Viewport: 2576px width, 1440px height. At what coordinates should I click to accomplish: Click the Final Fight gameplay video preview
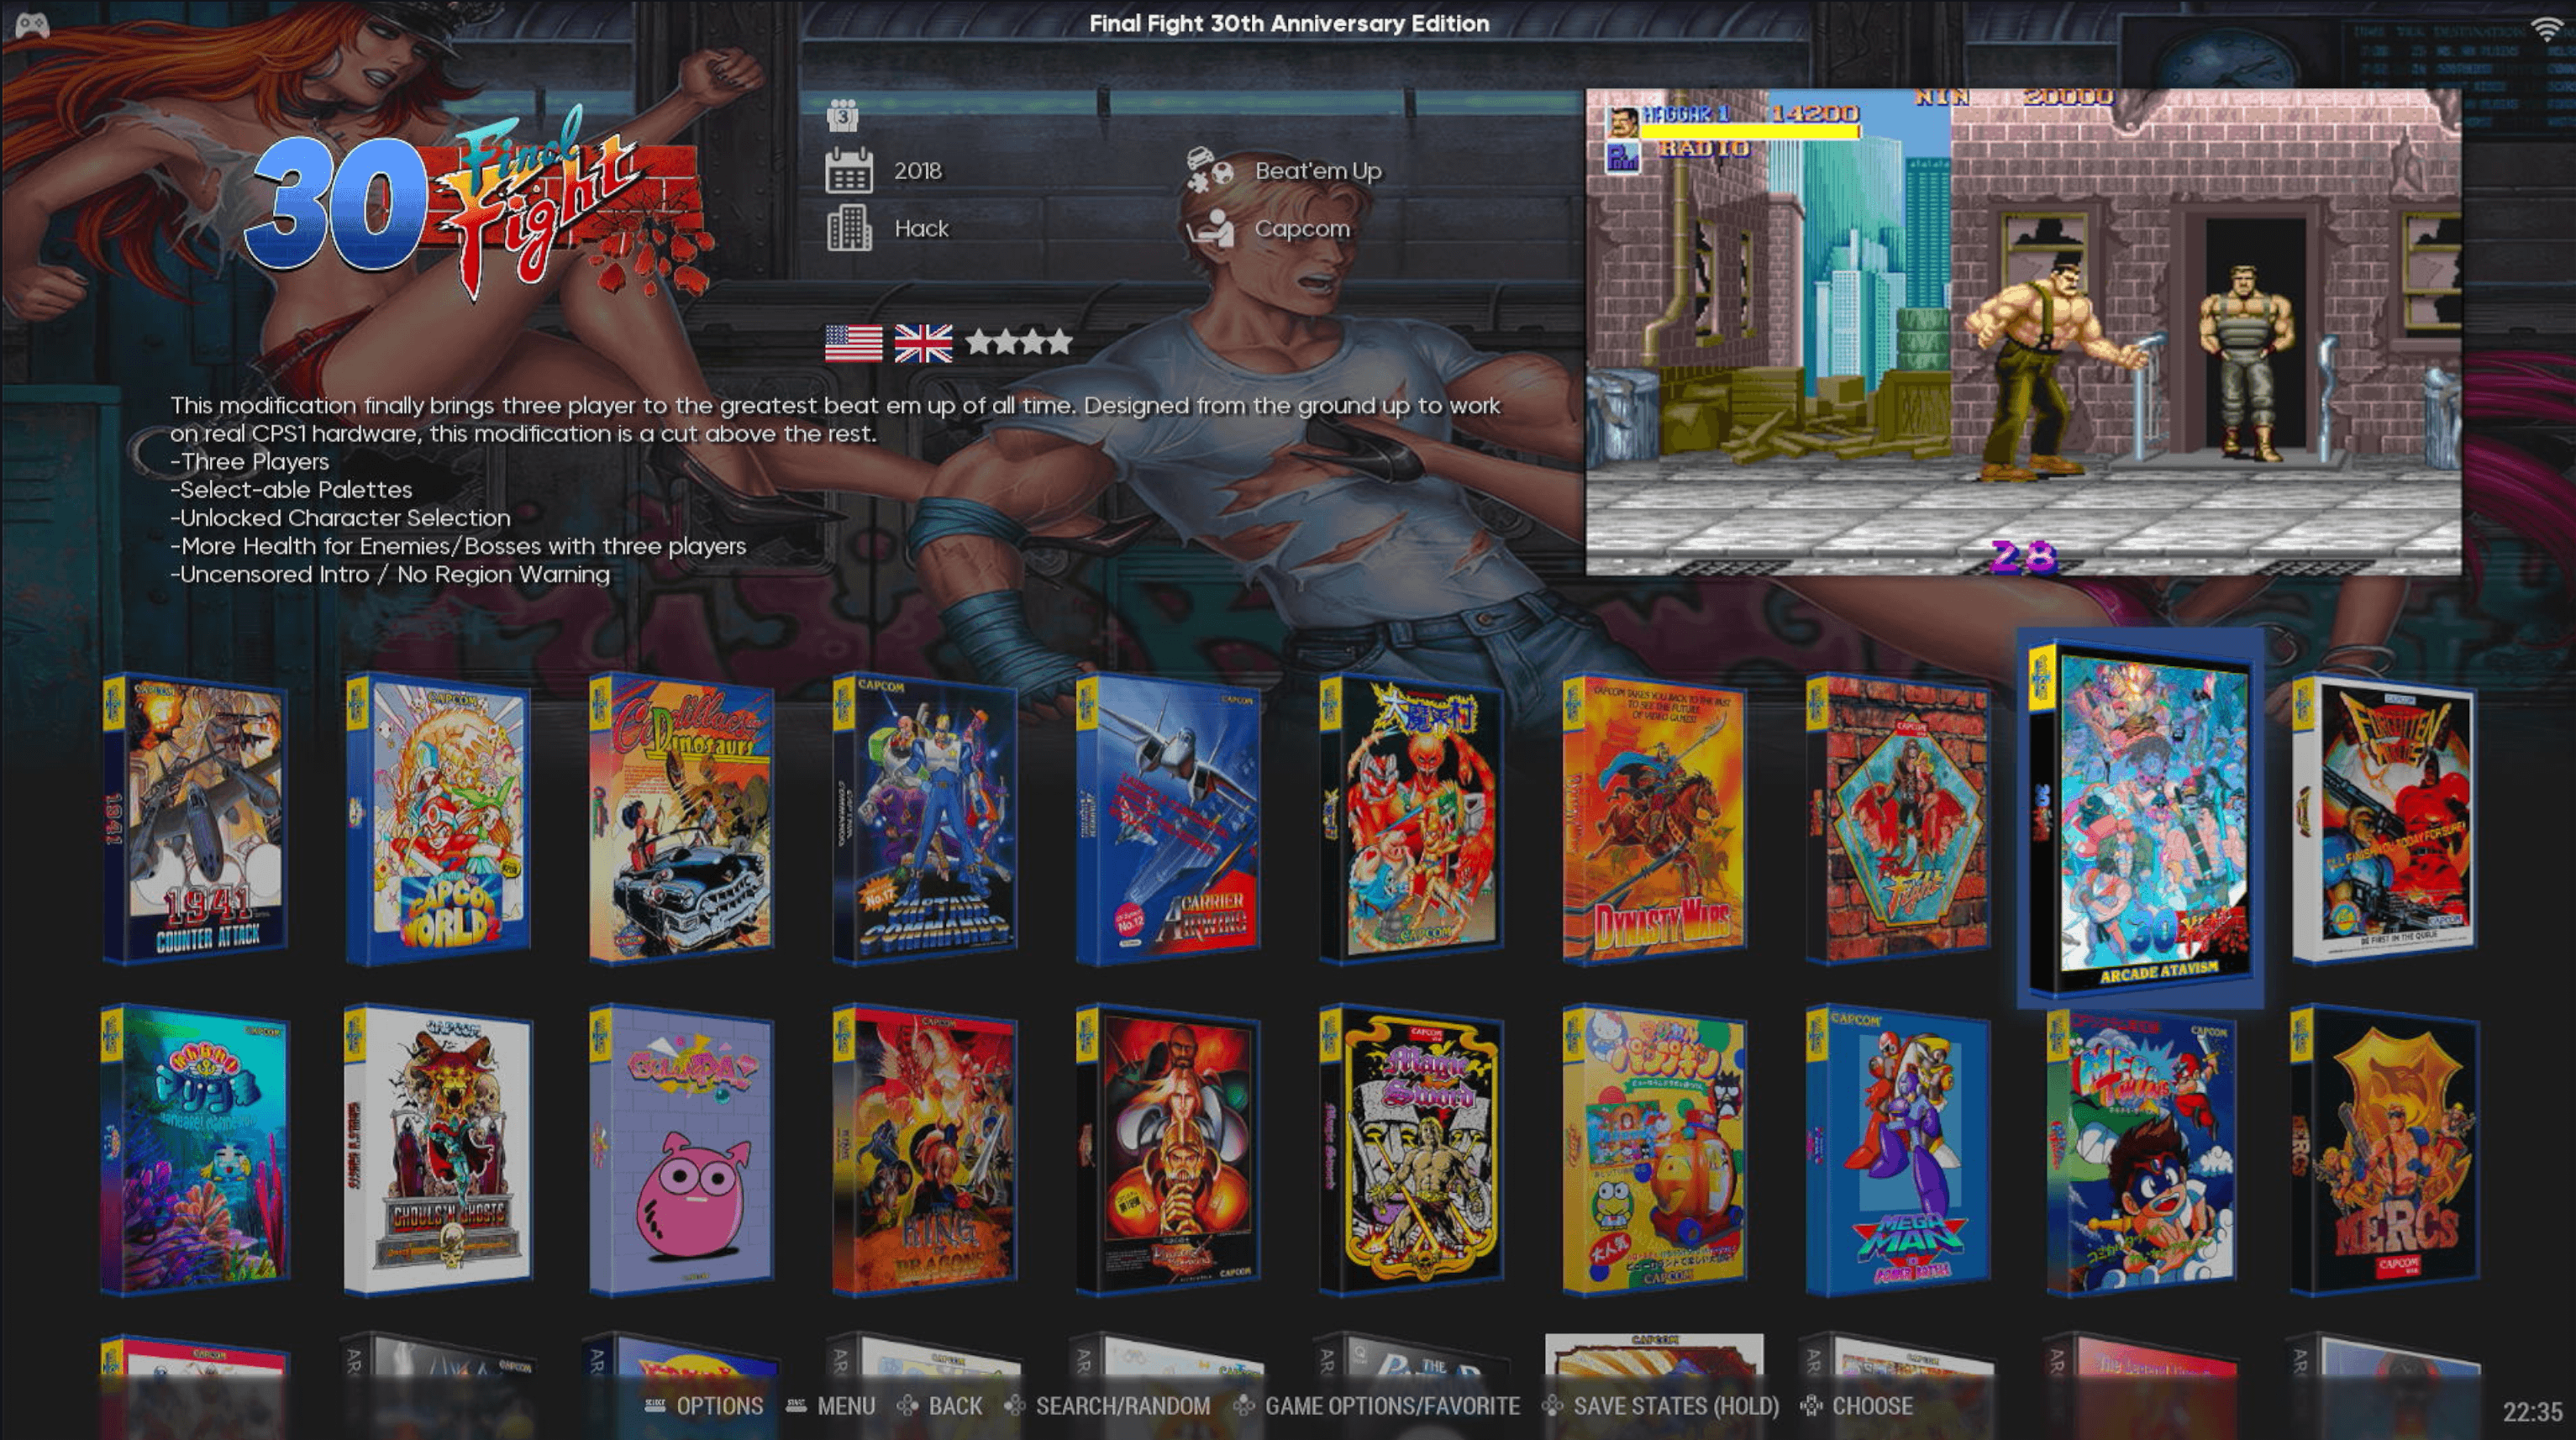2022,332
